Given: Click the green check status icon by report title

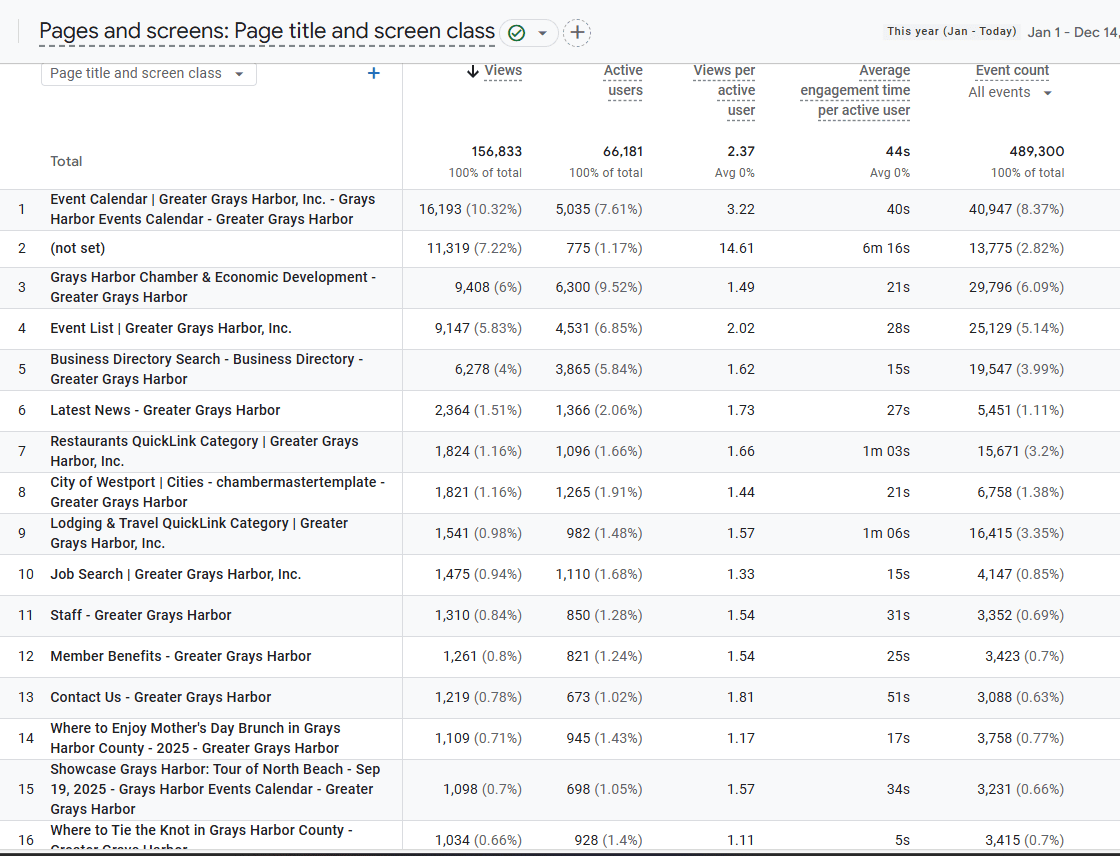Looking at the screenshot, I should [x=516, y=33].
